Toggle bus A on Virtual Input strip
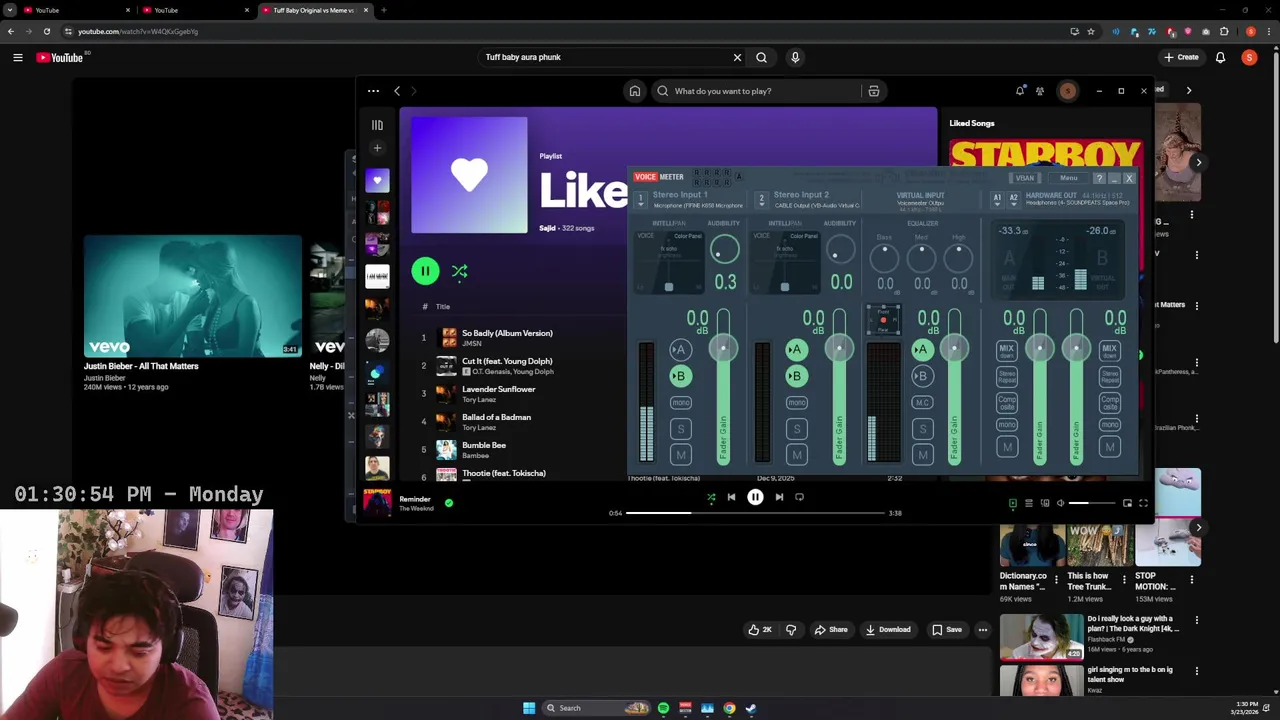This screenshot has height=720, width=1280. tap(922, 350)
